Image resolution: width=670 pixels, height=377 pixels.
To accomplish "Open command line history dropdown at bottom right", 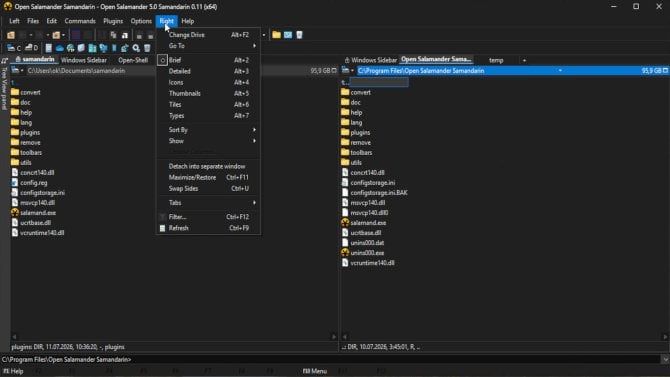I will point(665,359).
